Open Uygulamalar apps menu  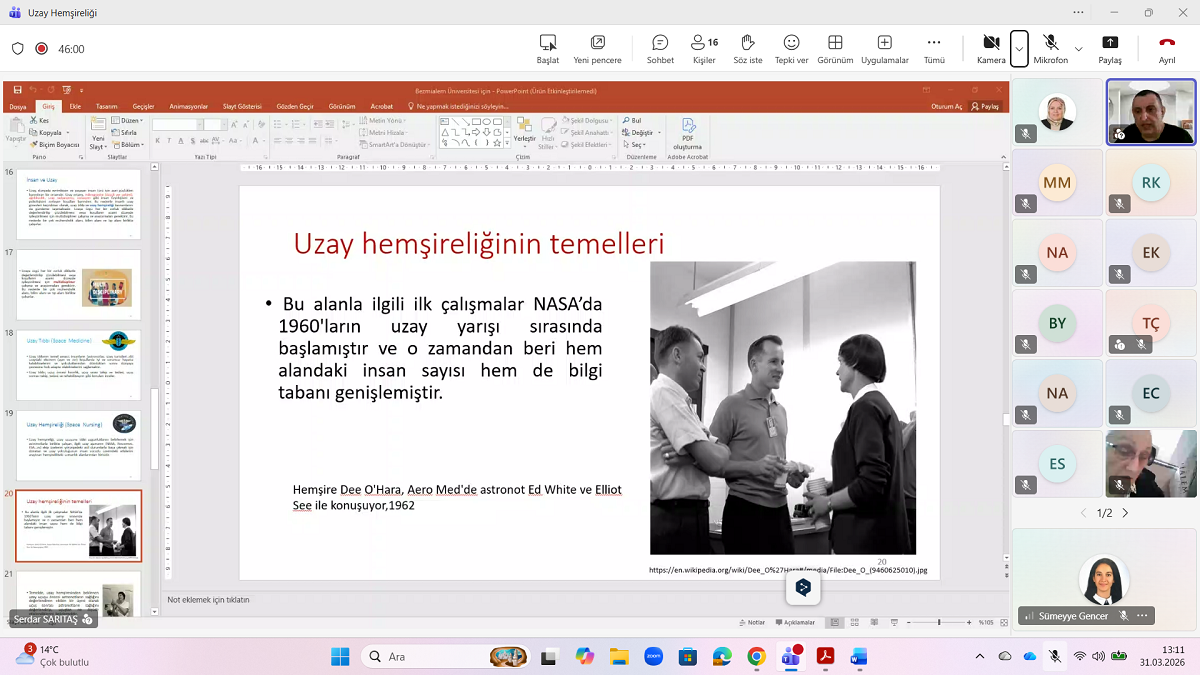884,48
